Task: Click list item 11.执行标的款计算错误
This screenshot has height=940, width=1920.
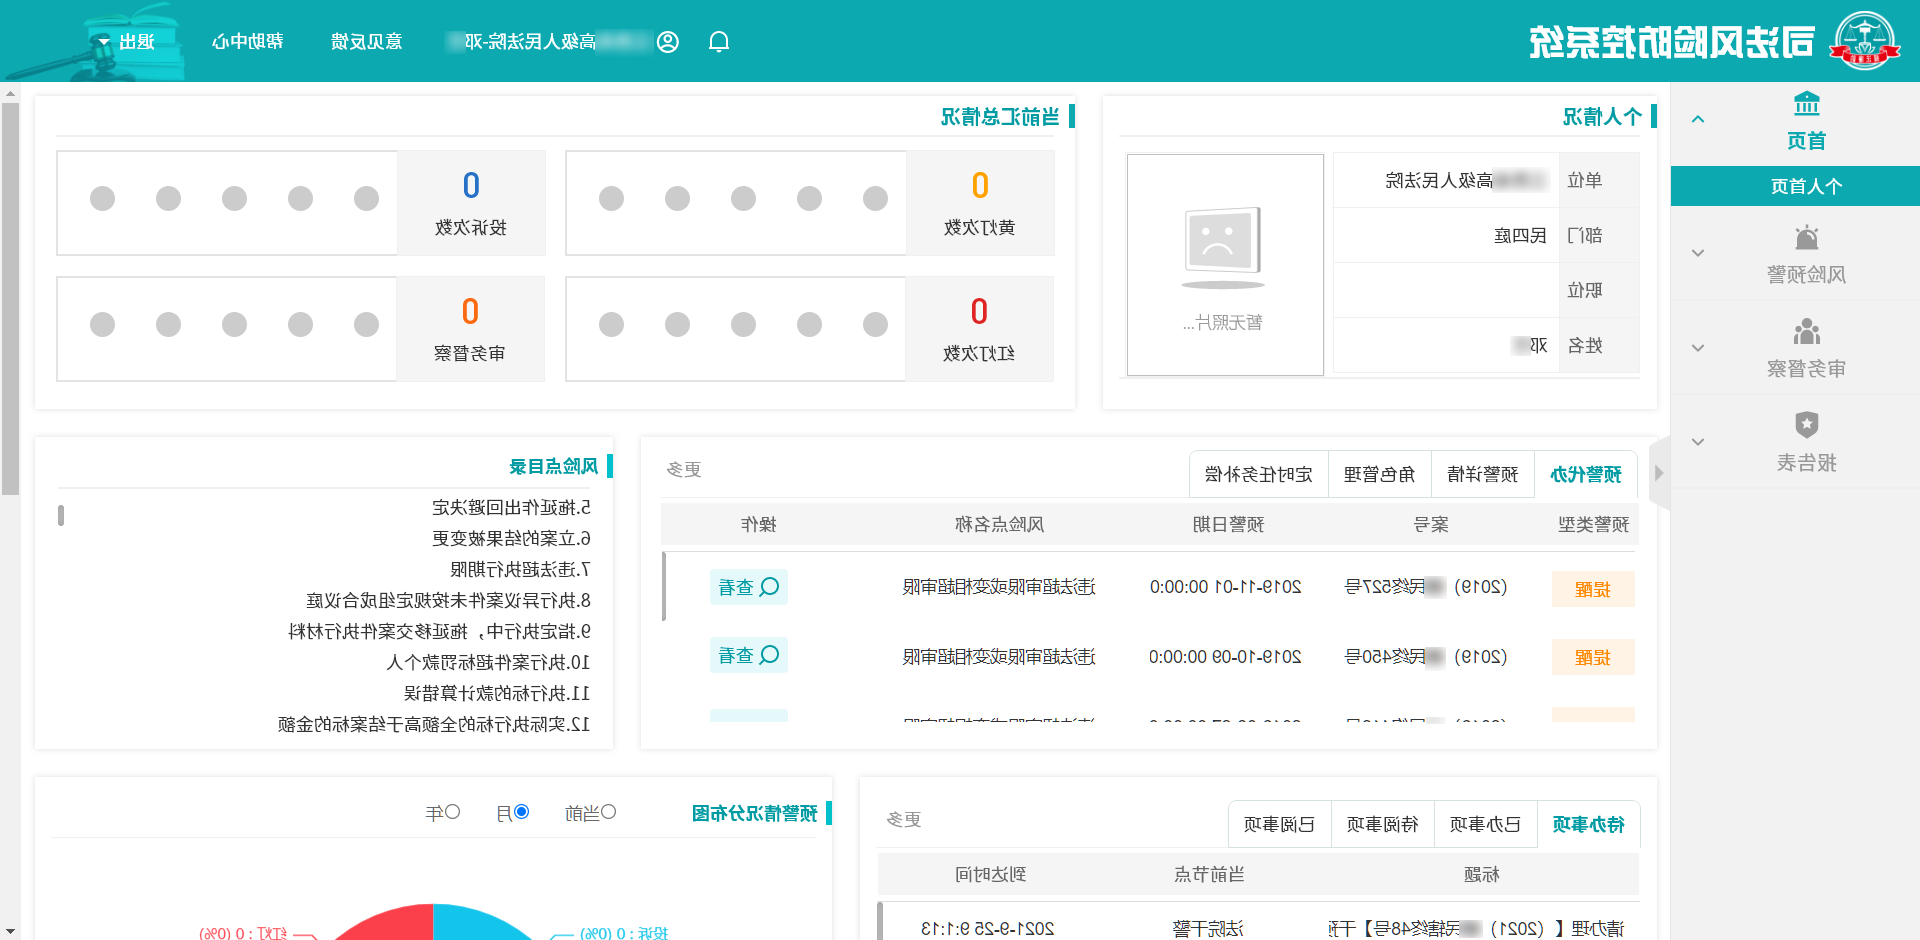Action: click(497, 693)
